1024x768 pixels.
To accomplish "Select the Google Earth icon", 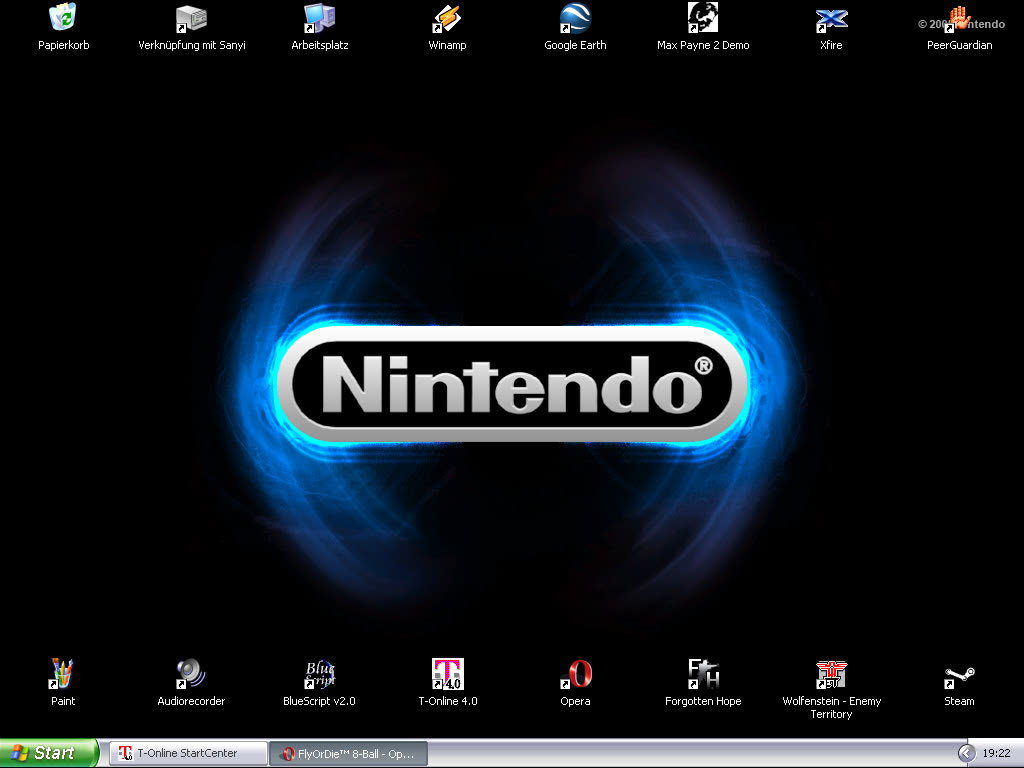I will pos(575,19).
